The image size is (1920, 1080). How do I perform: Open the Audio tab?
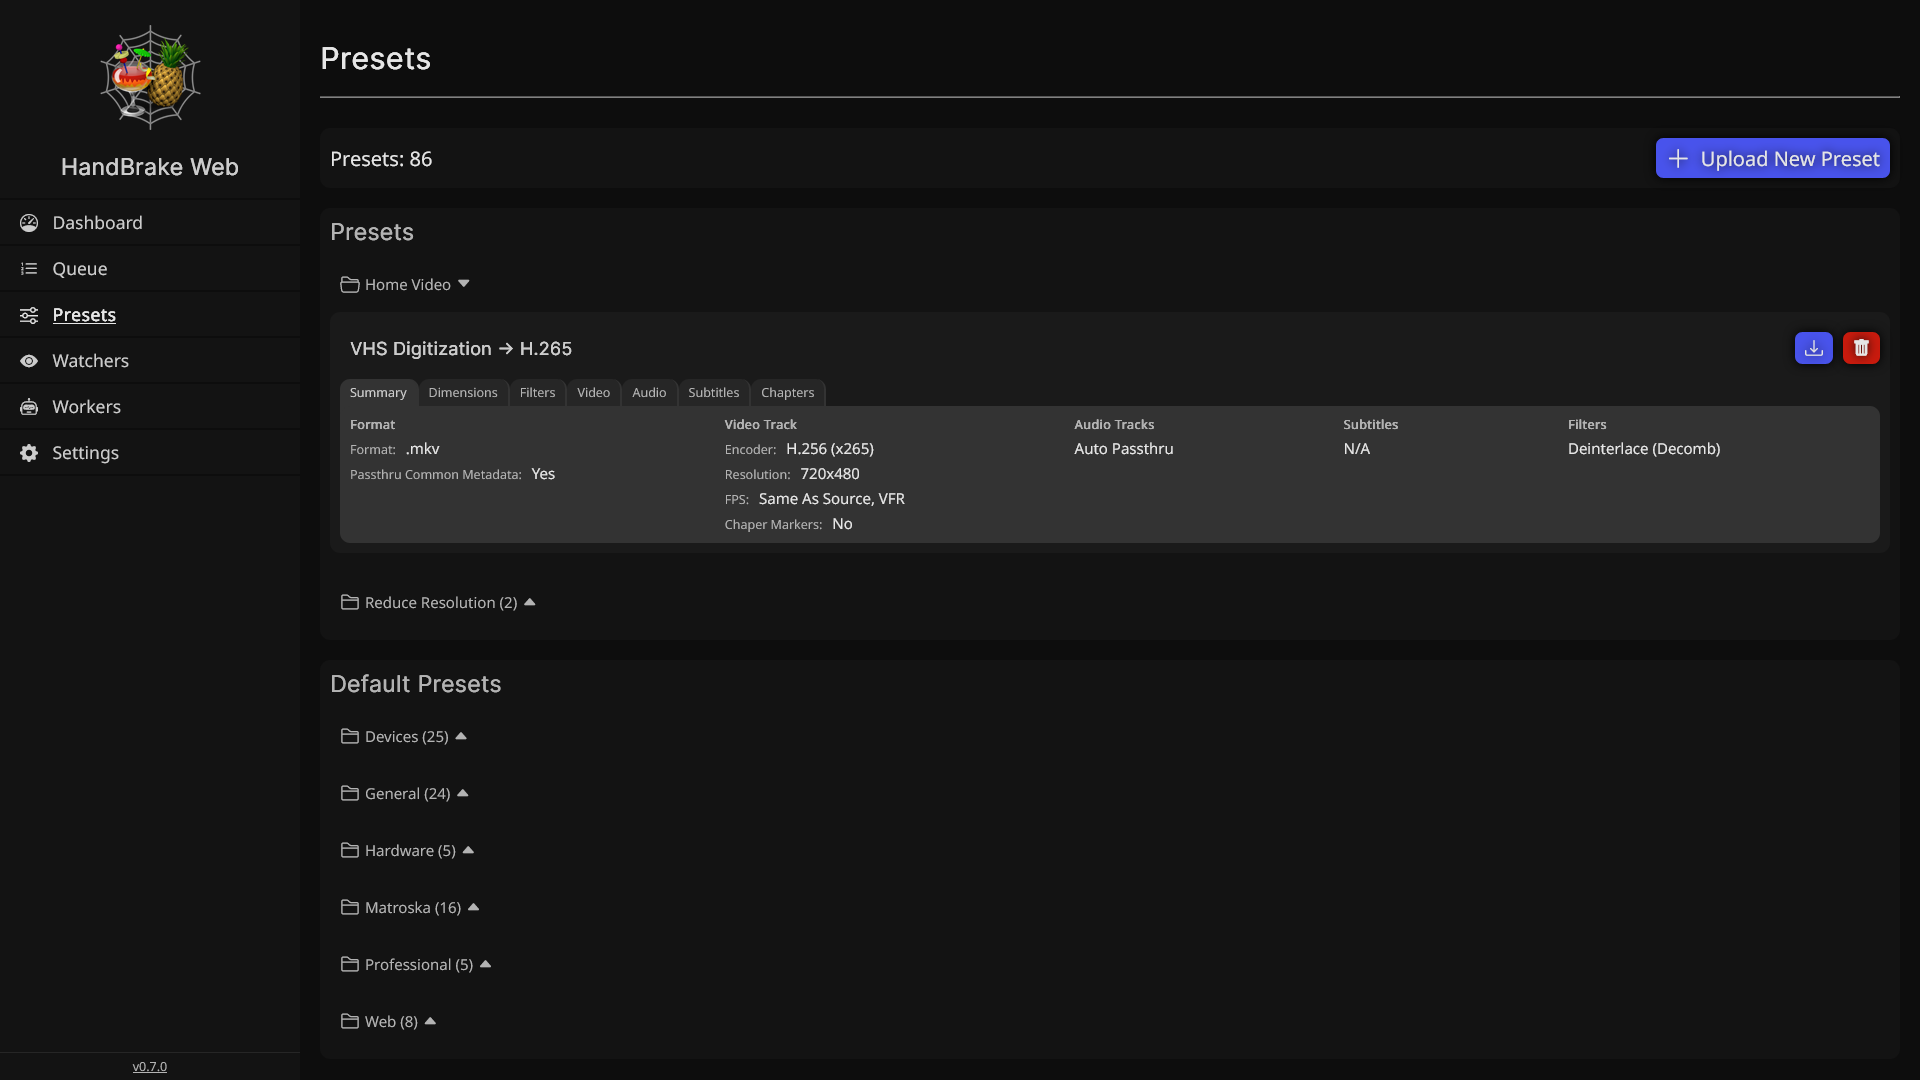click(x=649, y=393)
